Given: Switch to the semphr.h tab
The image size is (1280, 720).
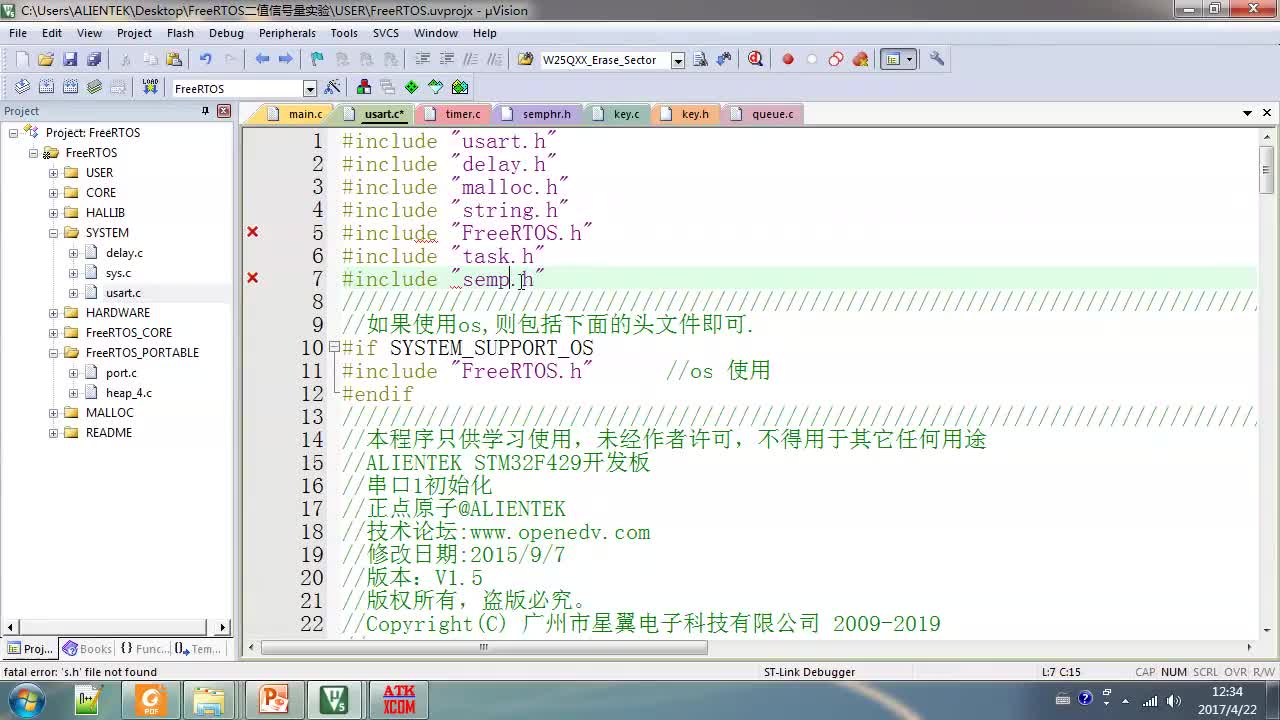Looking at the screenshot, I should (537, 114).
